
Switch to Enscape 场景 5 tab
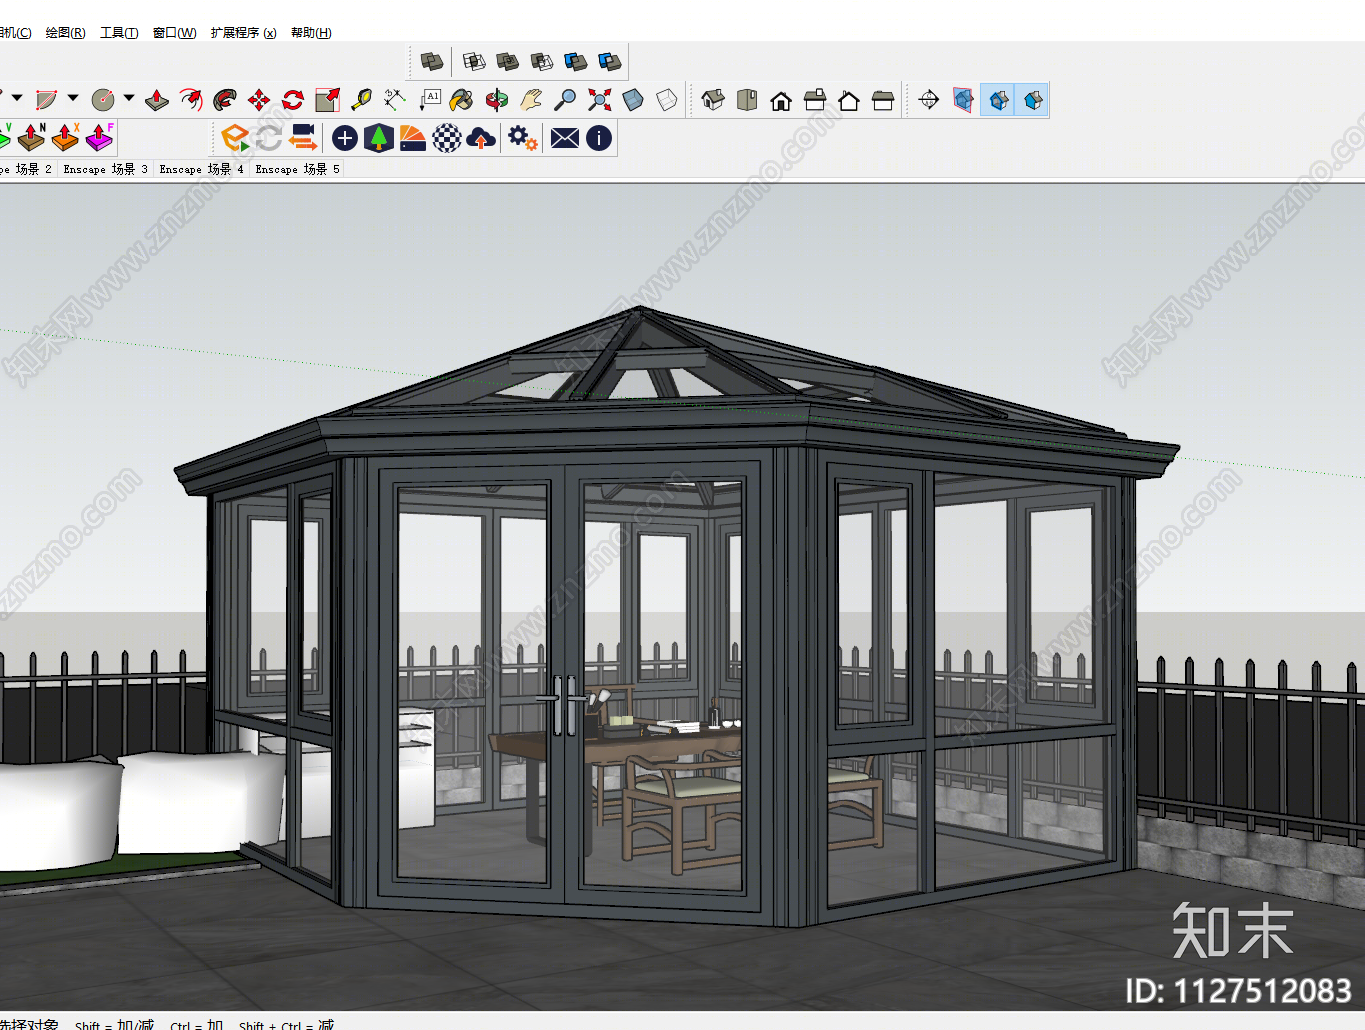[297, 169]
